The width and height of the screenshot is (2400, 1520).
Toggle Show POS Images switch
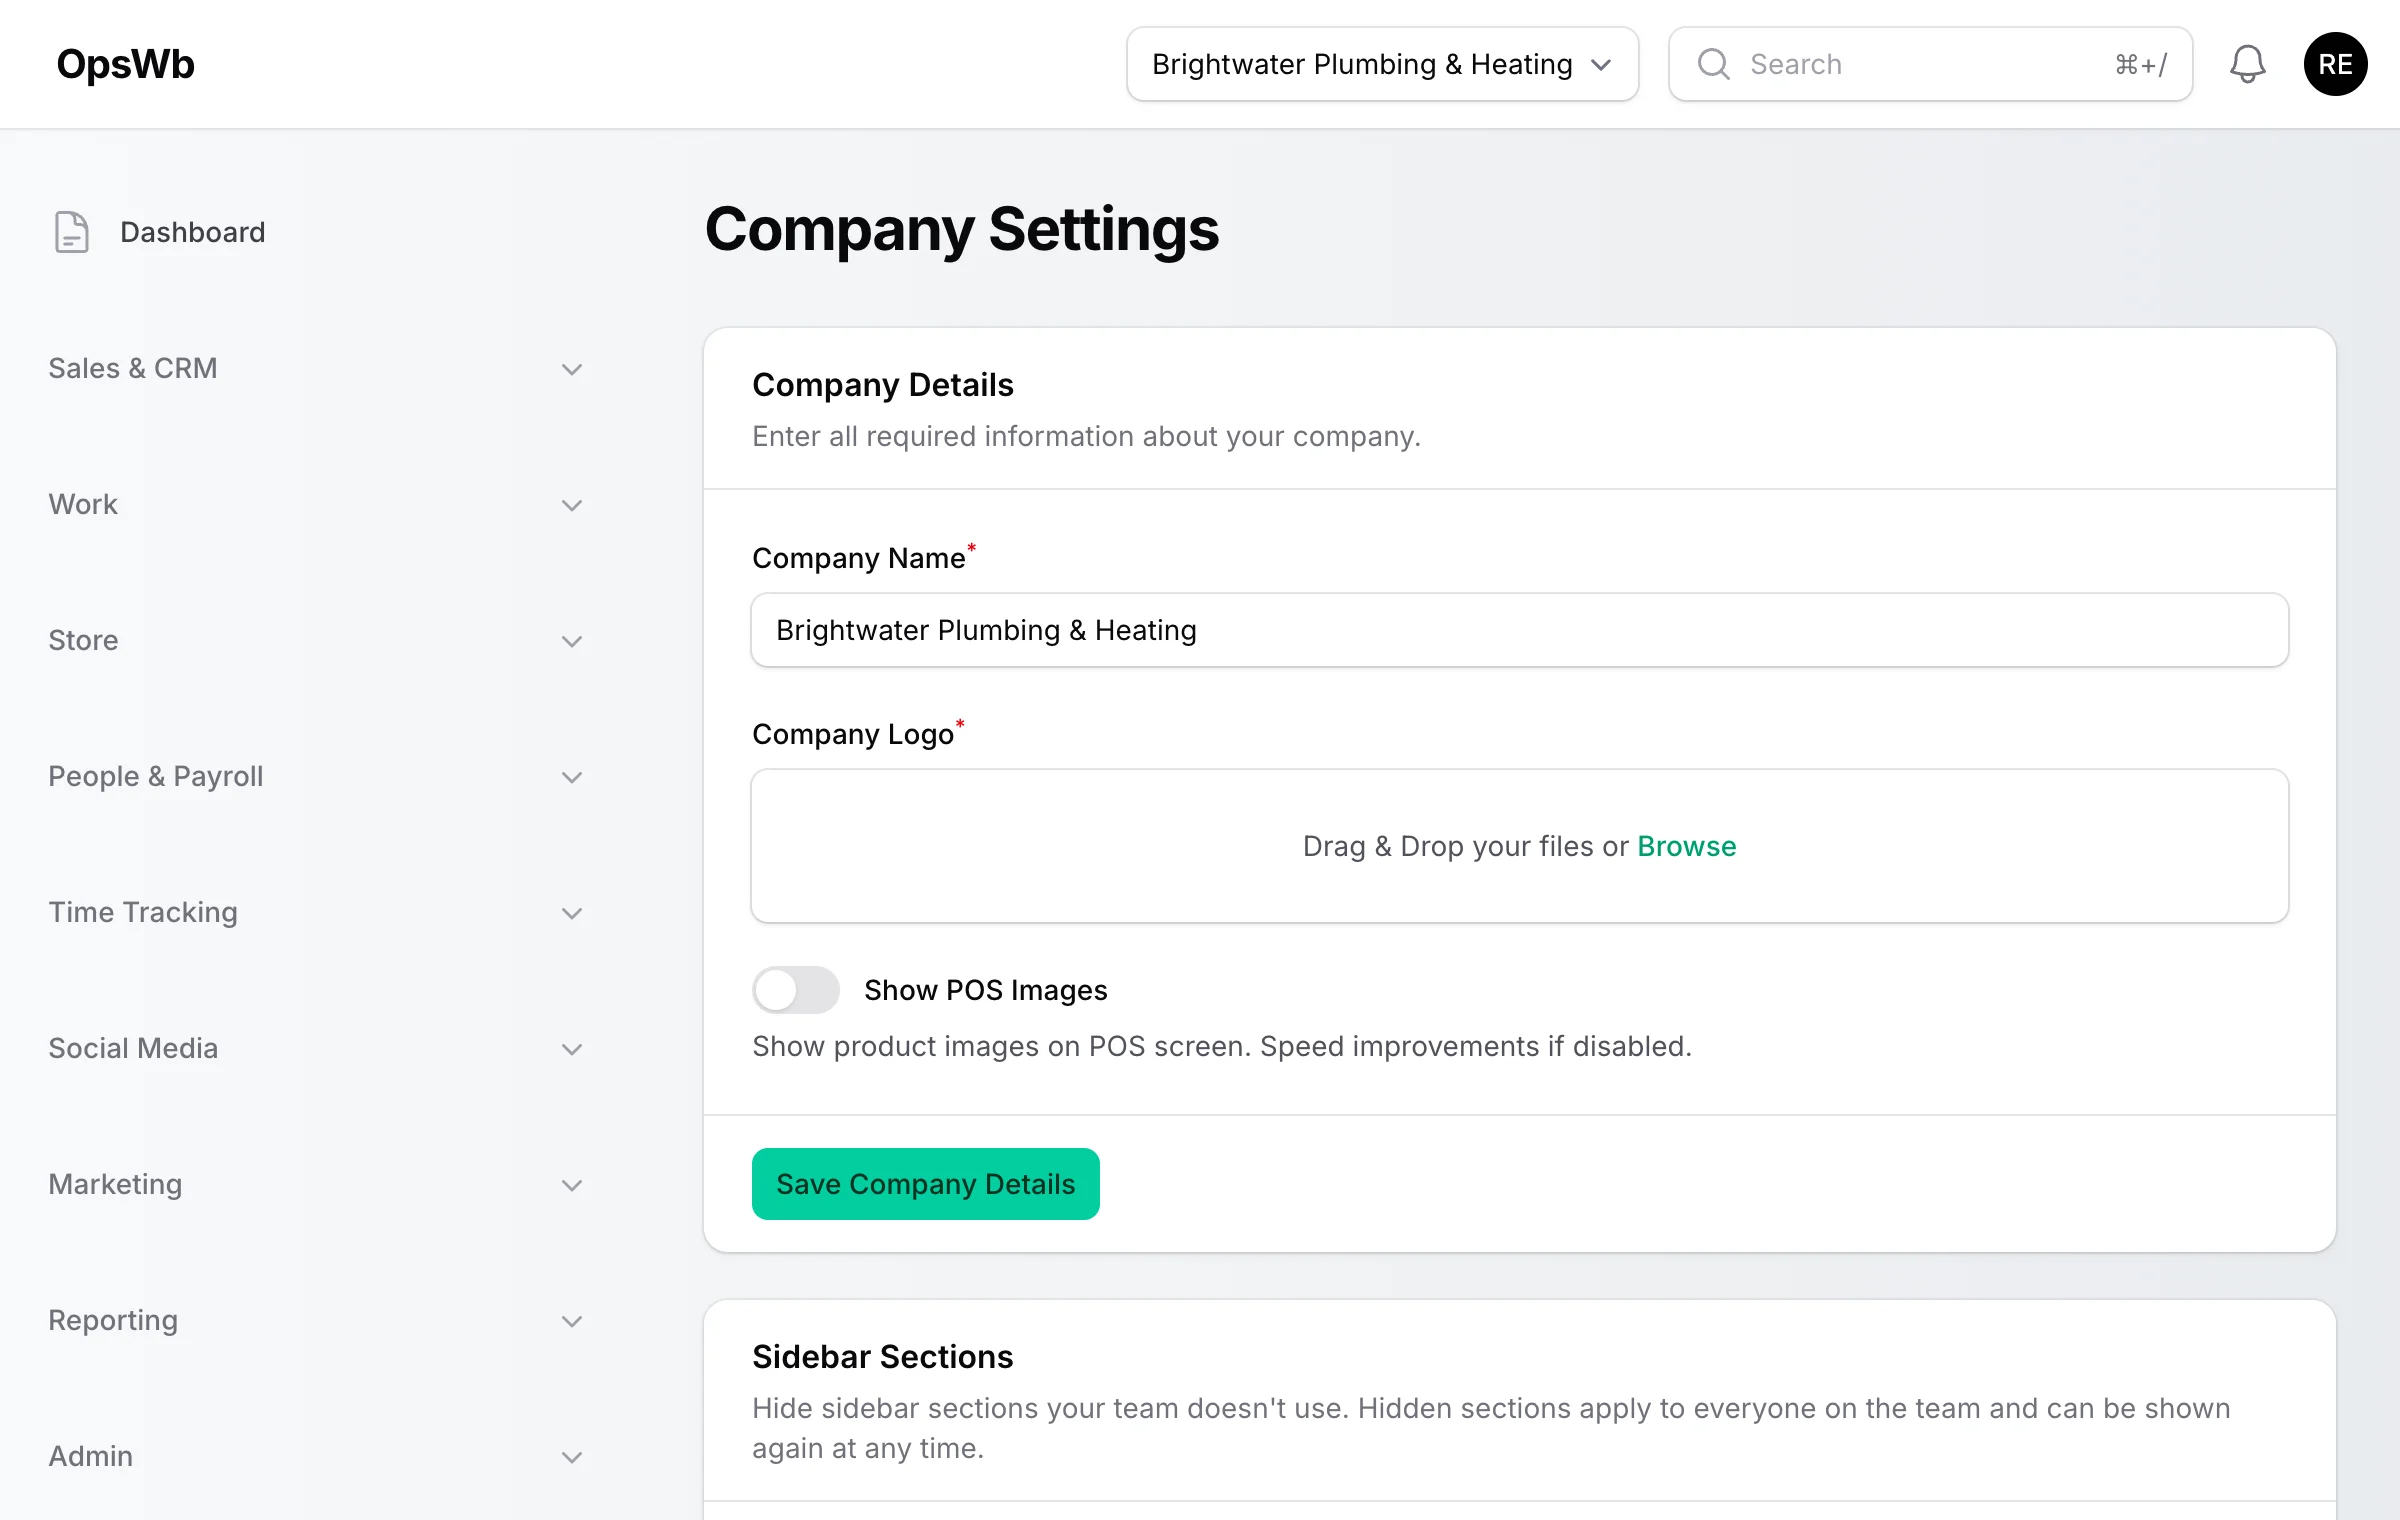(x=795, y=990)
